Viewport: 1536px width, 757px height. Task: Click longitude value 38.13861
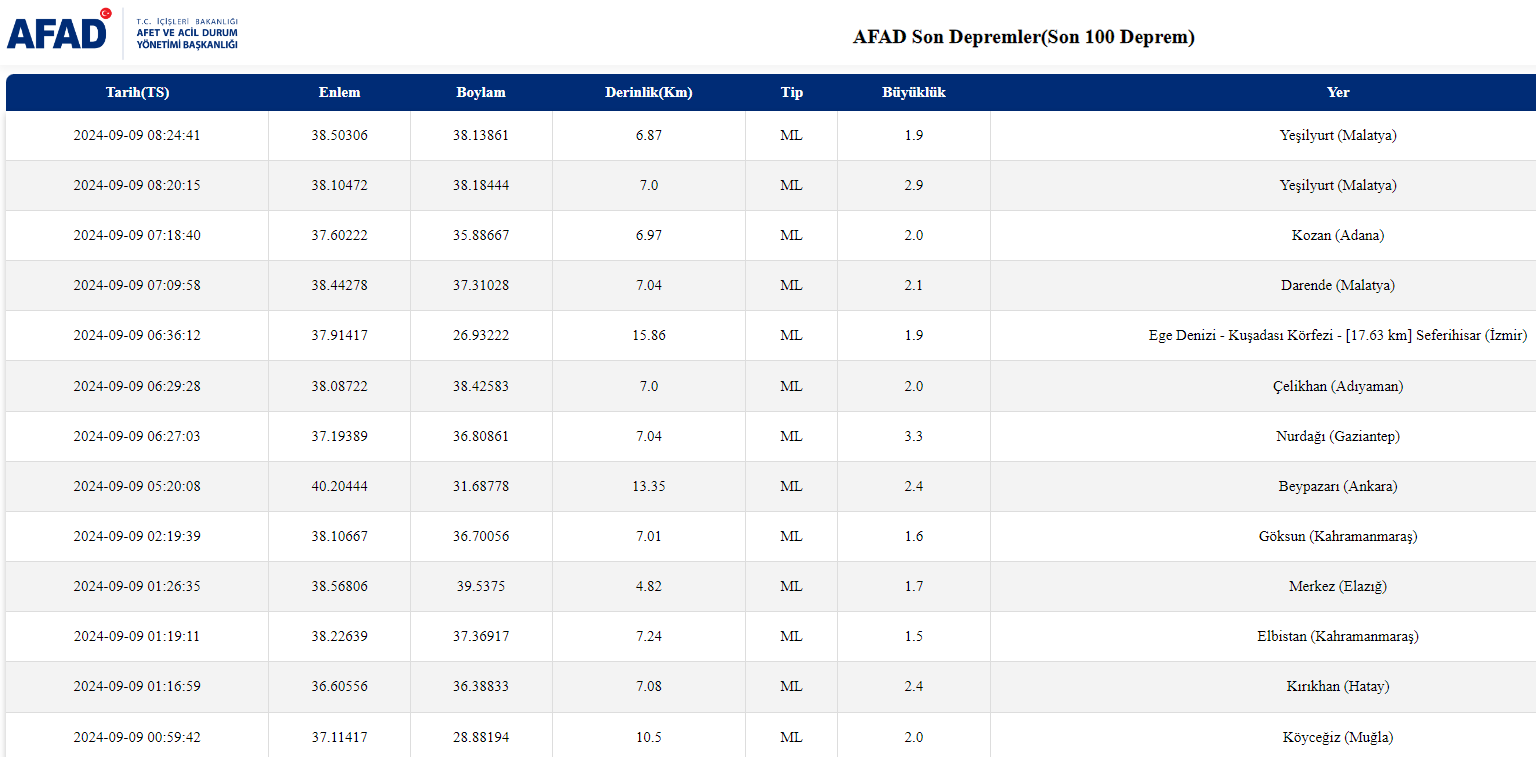point(481,135)
